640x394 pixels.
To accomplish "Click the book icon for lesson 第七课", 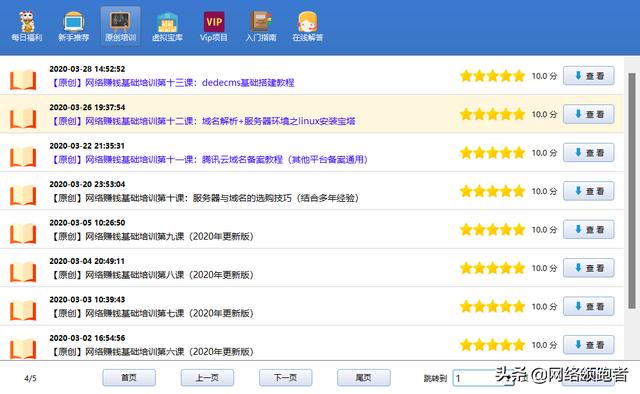I will click(23, 310).
